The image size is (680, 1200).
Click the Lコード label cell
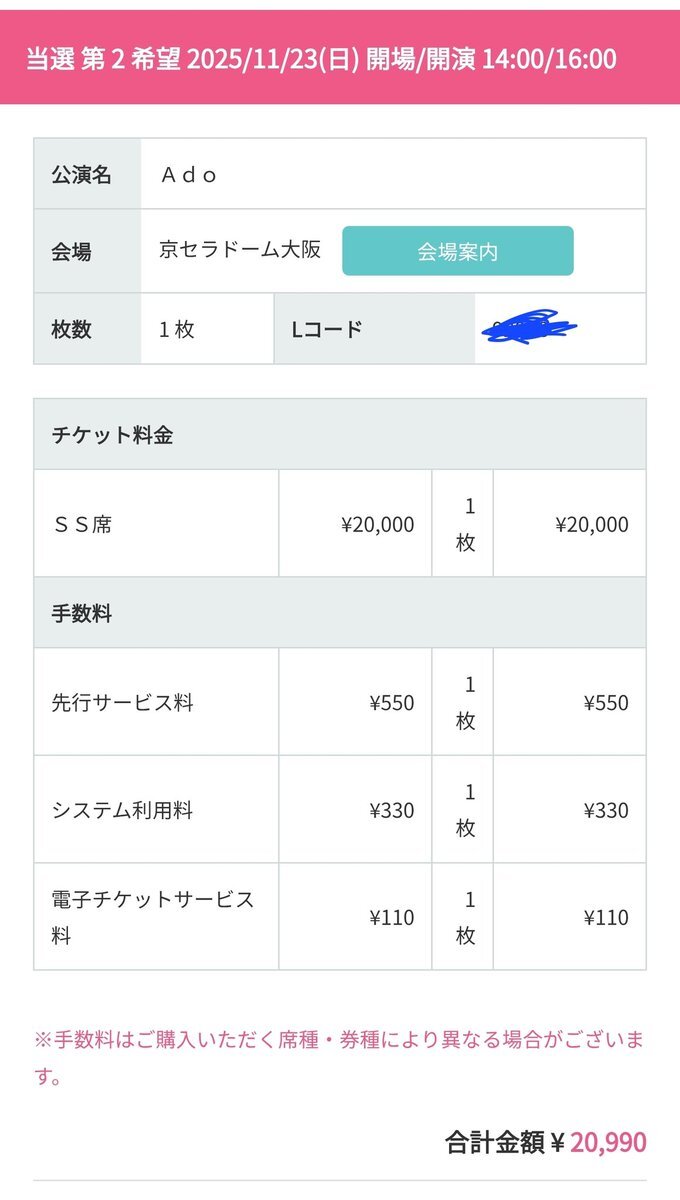tap(374, 329)
